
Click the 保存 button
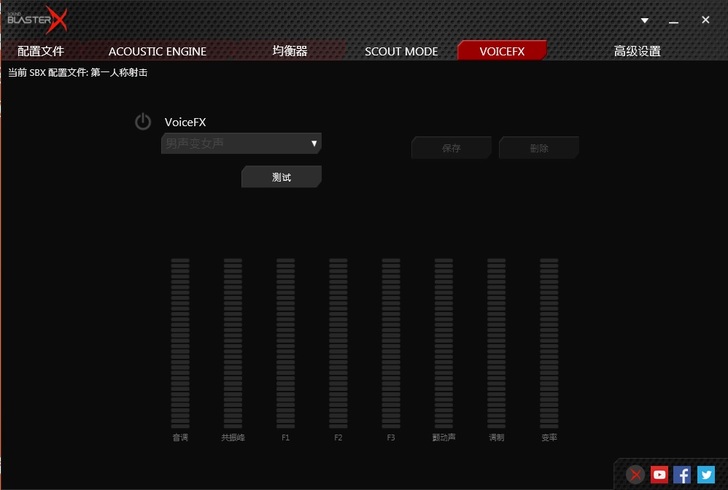pos(451,148)
